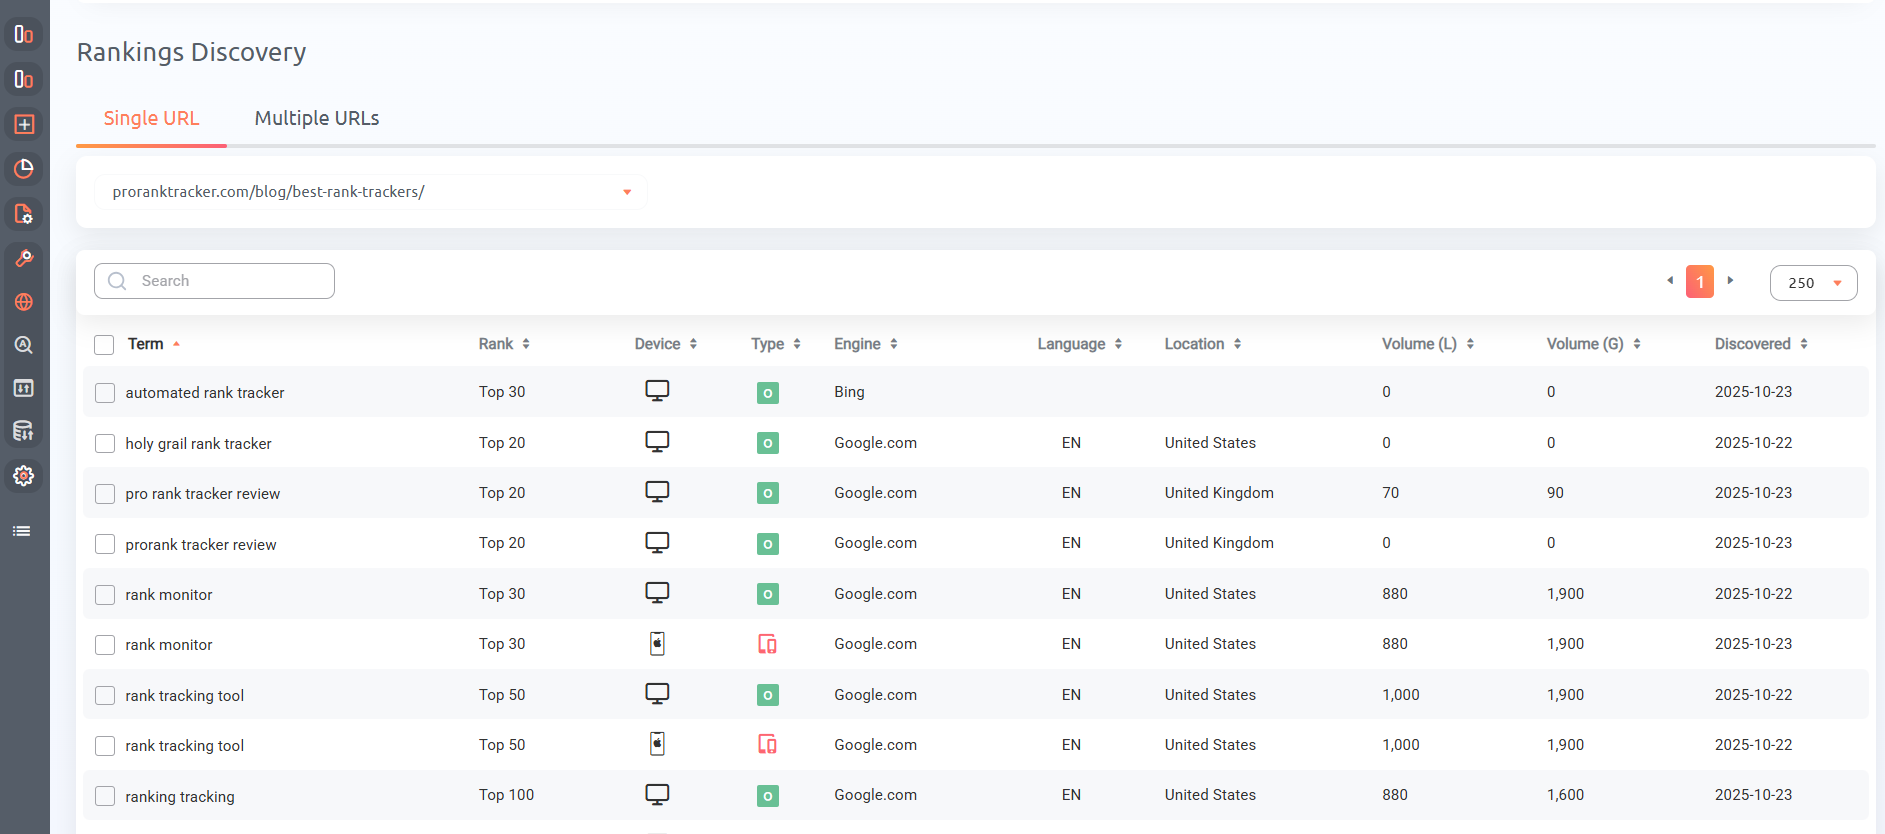Open the database with arrows sidebar icon
1885x834 pixels.
pyautogui.click(x=24, y=431)
